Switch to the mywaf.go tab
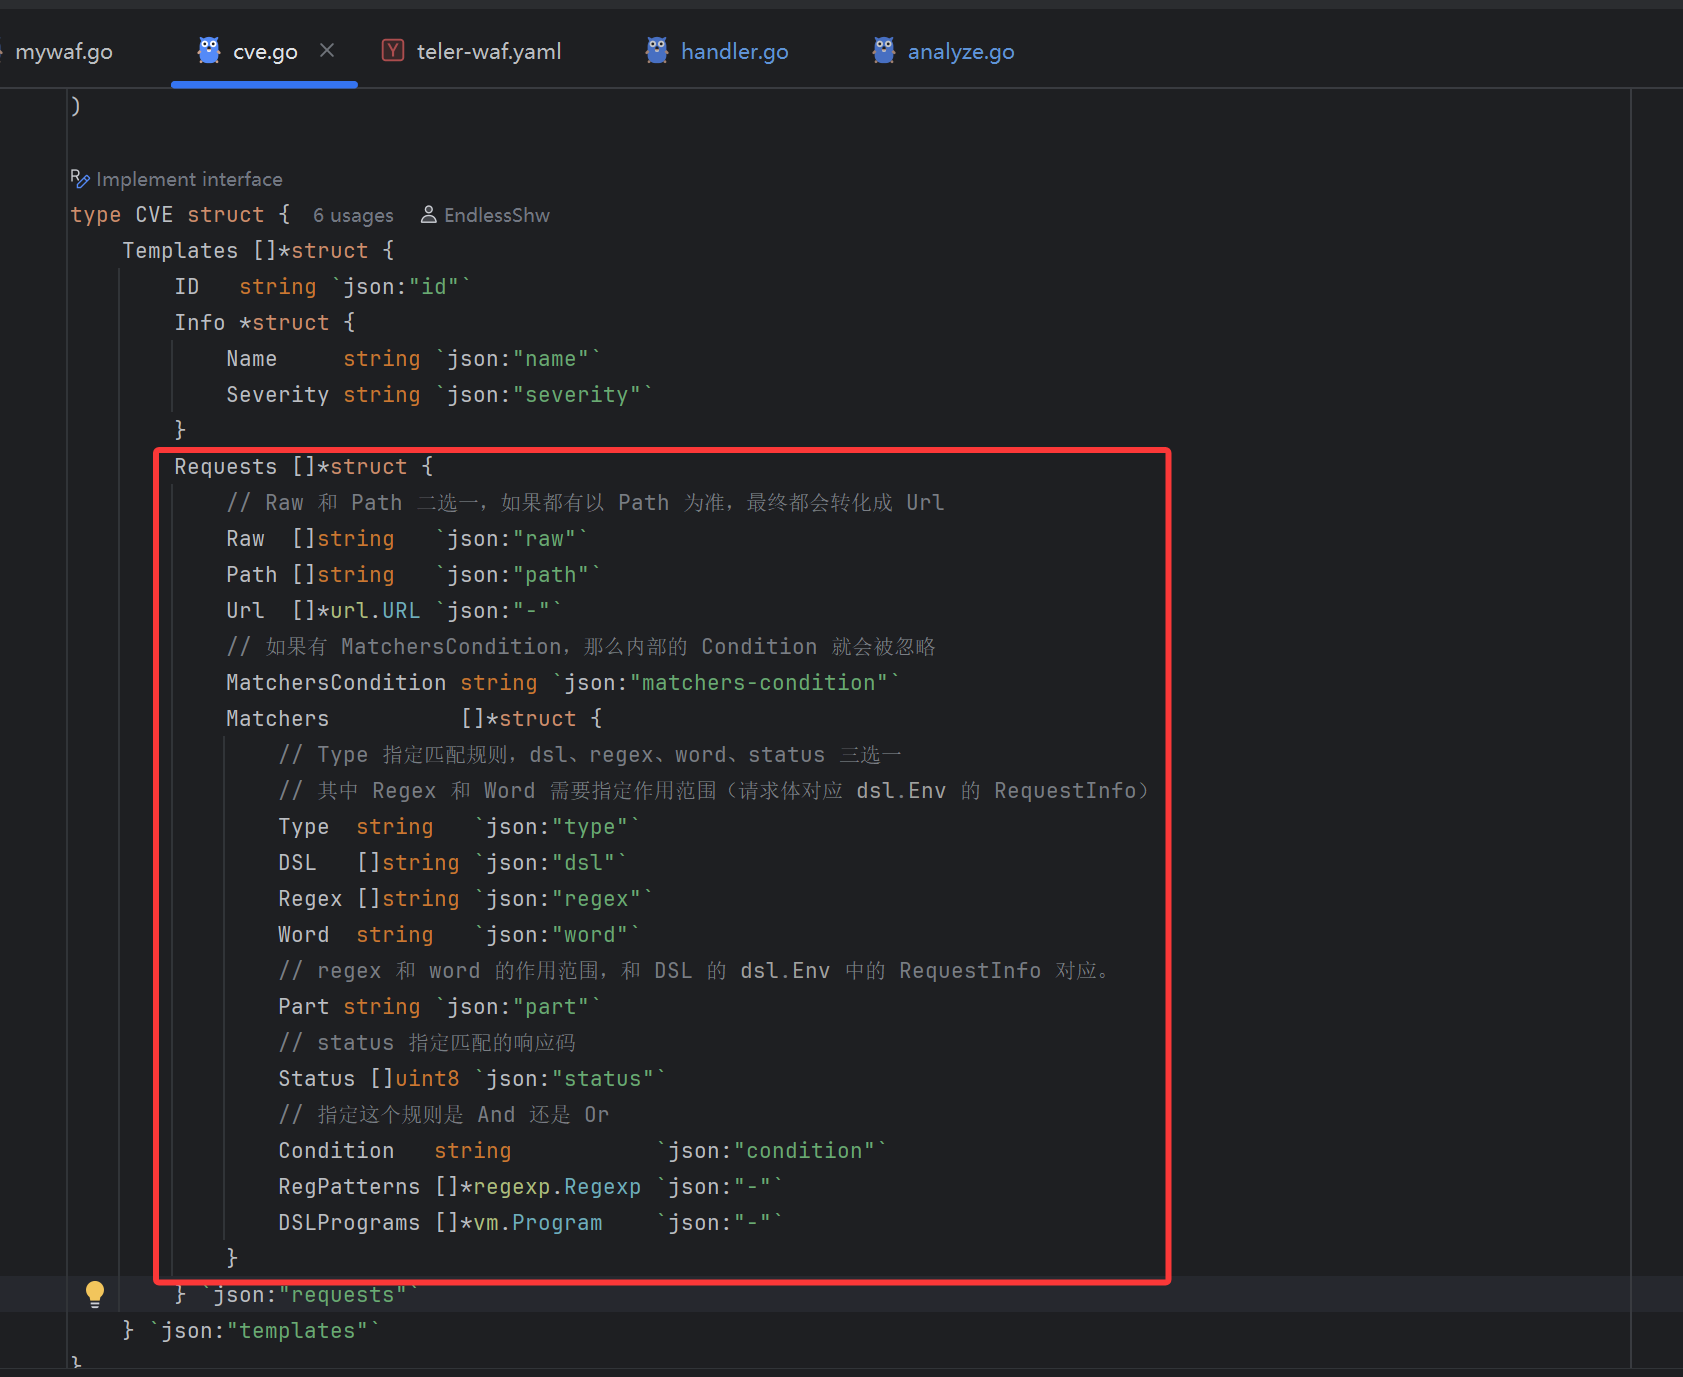This screenshot has width=1683, height=1377. pos(64,52)
